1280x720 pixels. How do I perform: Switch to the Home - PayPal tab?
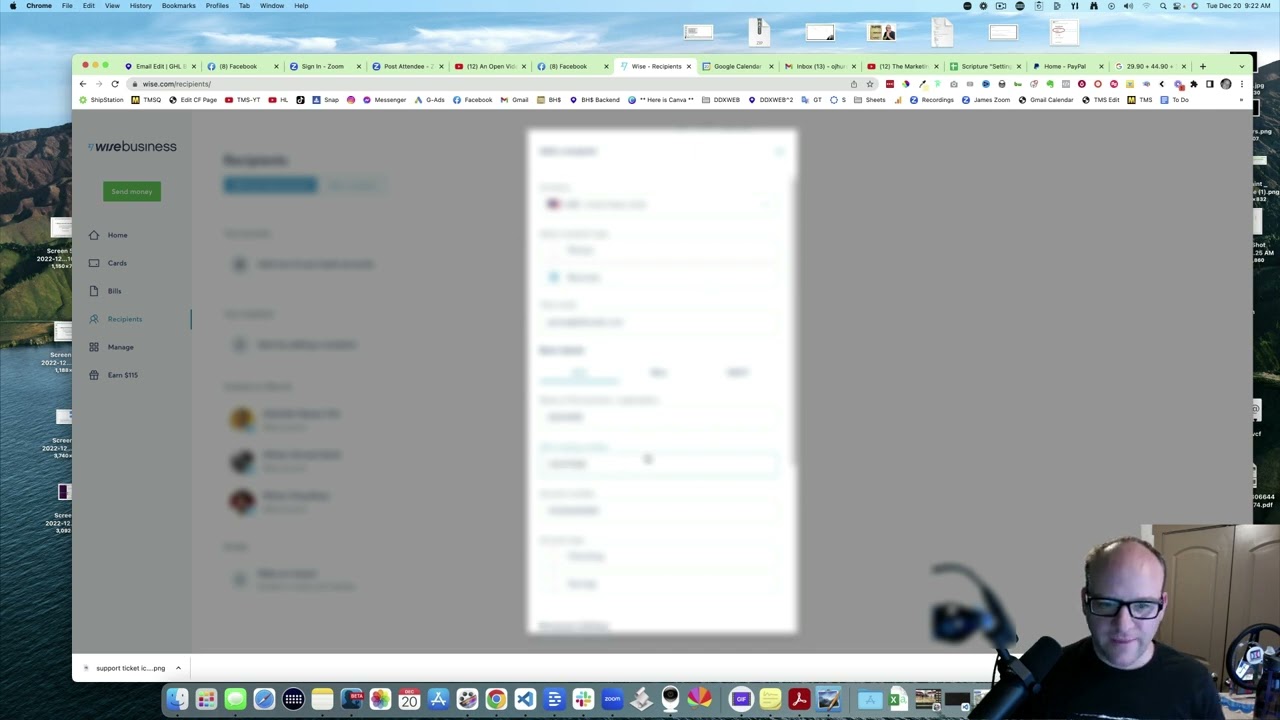[x=1064, y=66]
